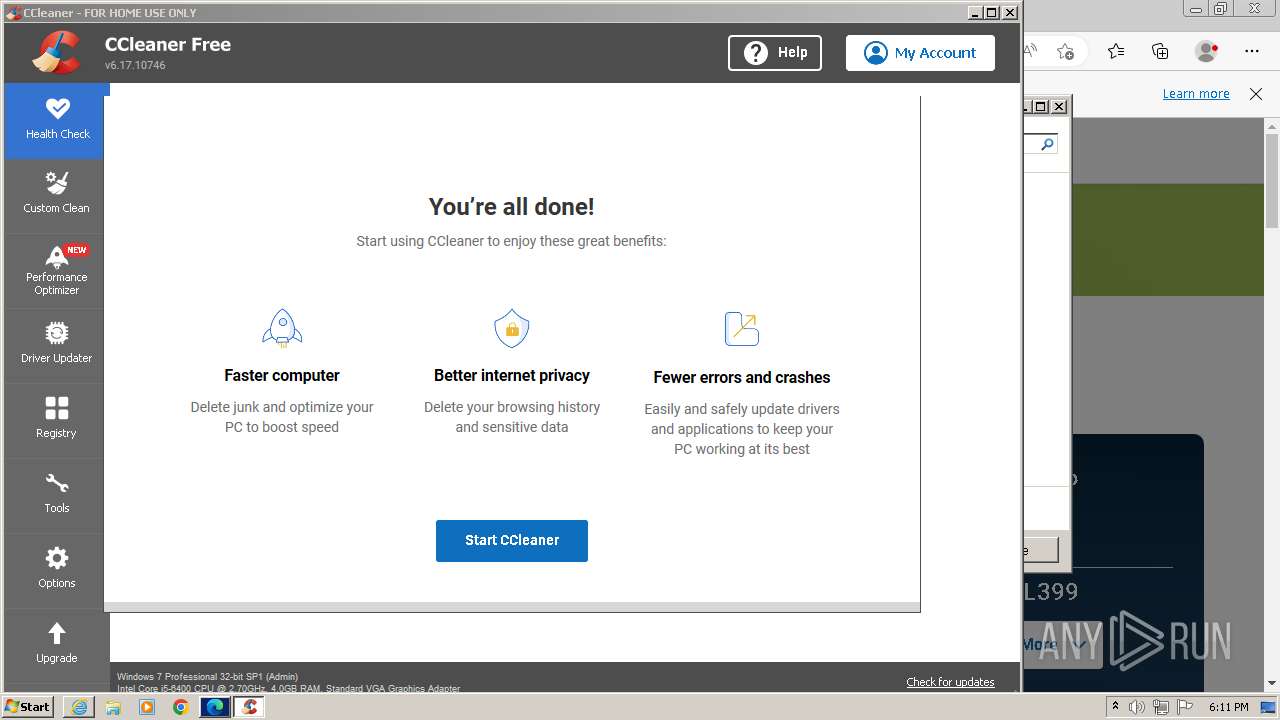Viewport: 1280px width, 720px height.
Task: Click the 'Better internet privacy' title text
Action: coord(512,376)
